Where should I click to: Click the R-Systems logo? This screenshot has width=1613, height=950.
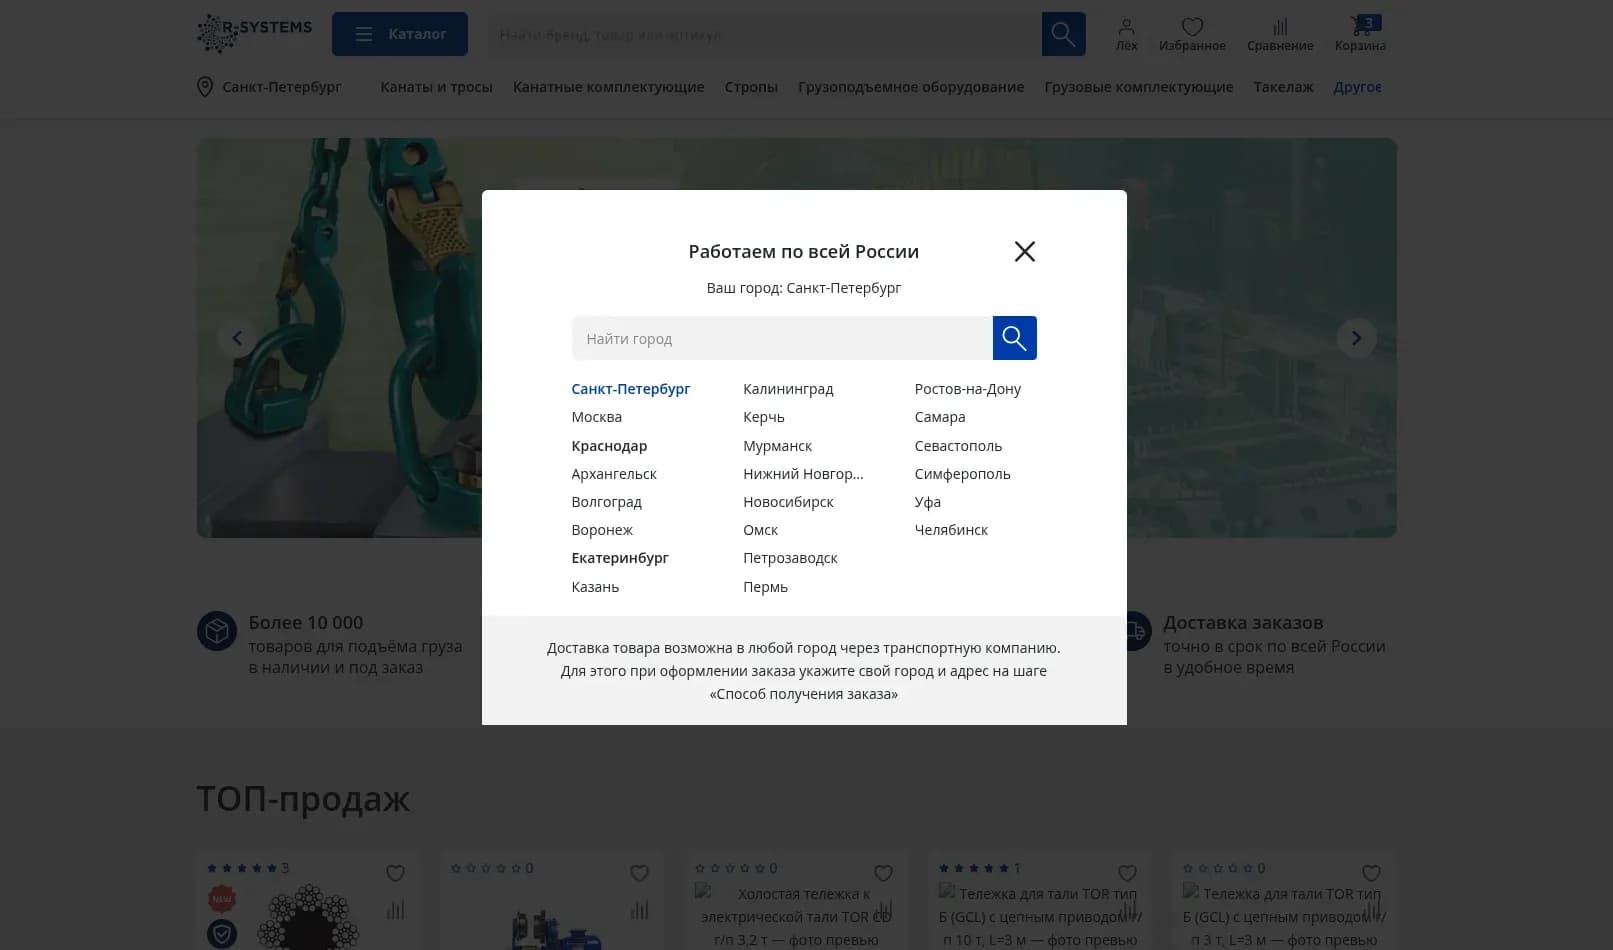coord(255,33)
